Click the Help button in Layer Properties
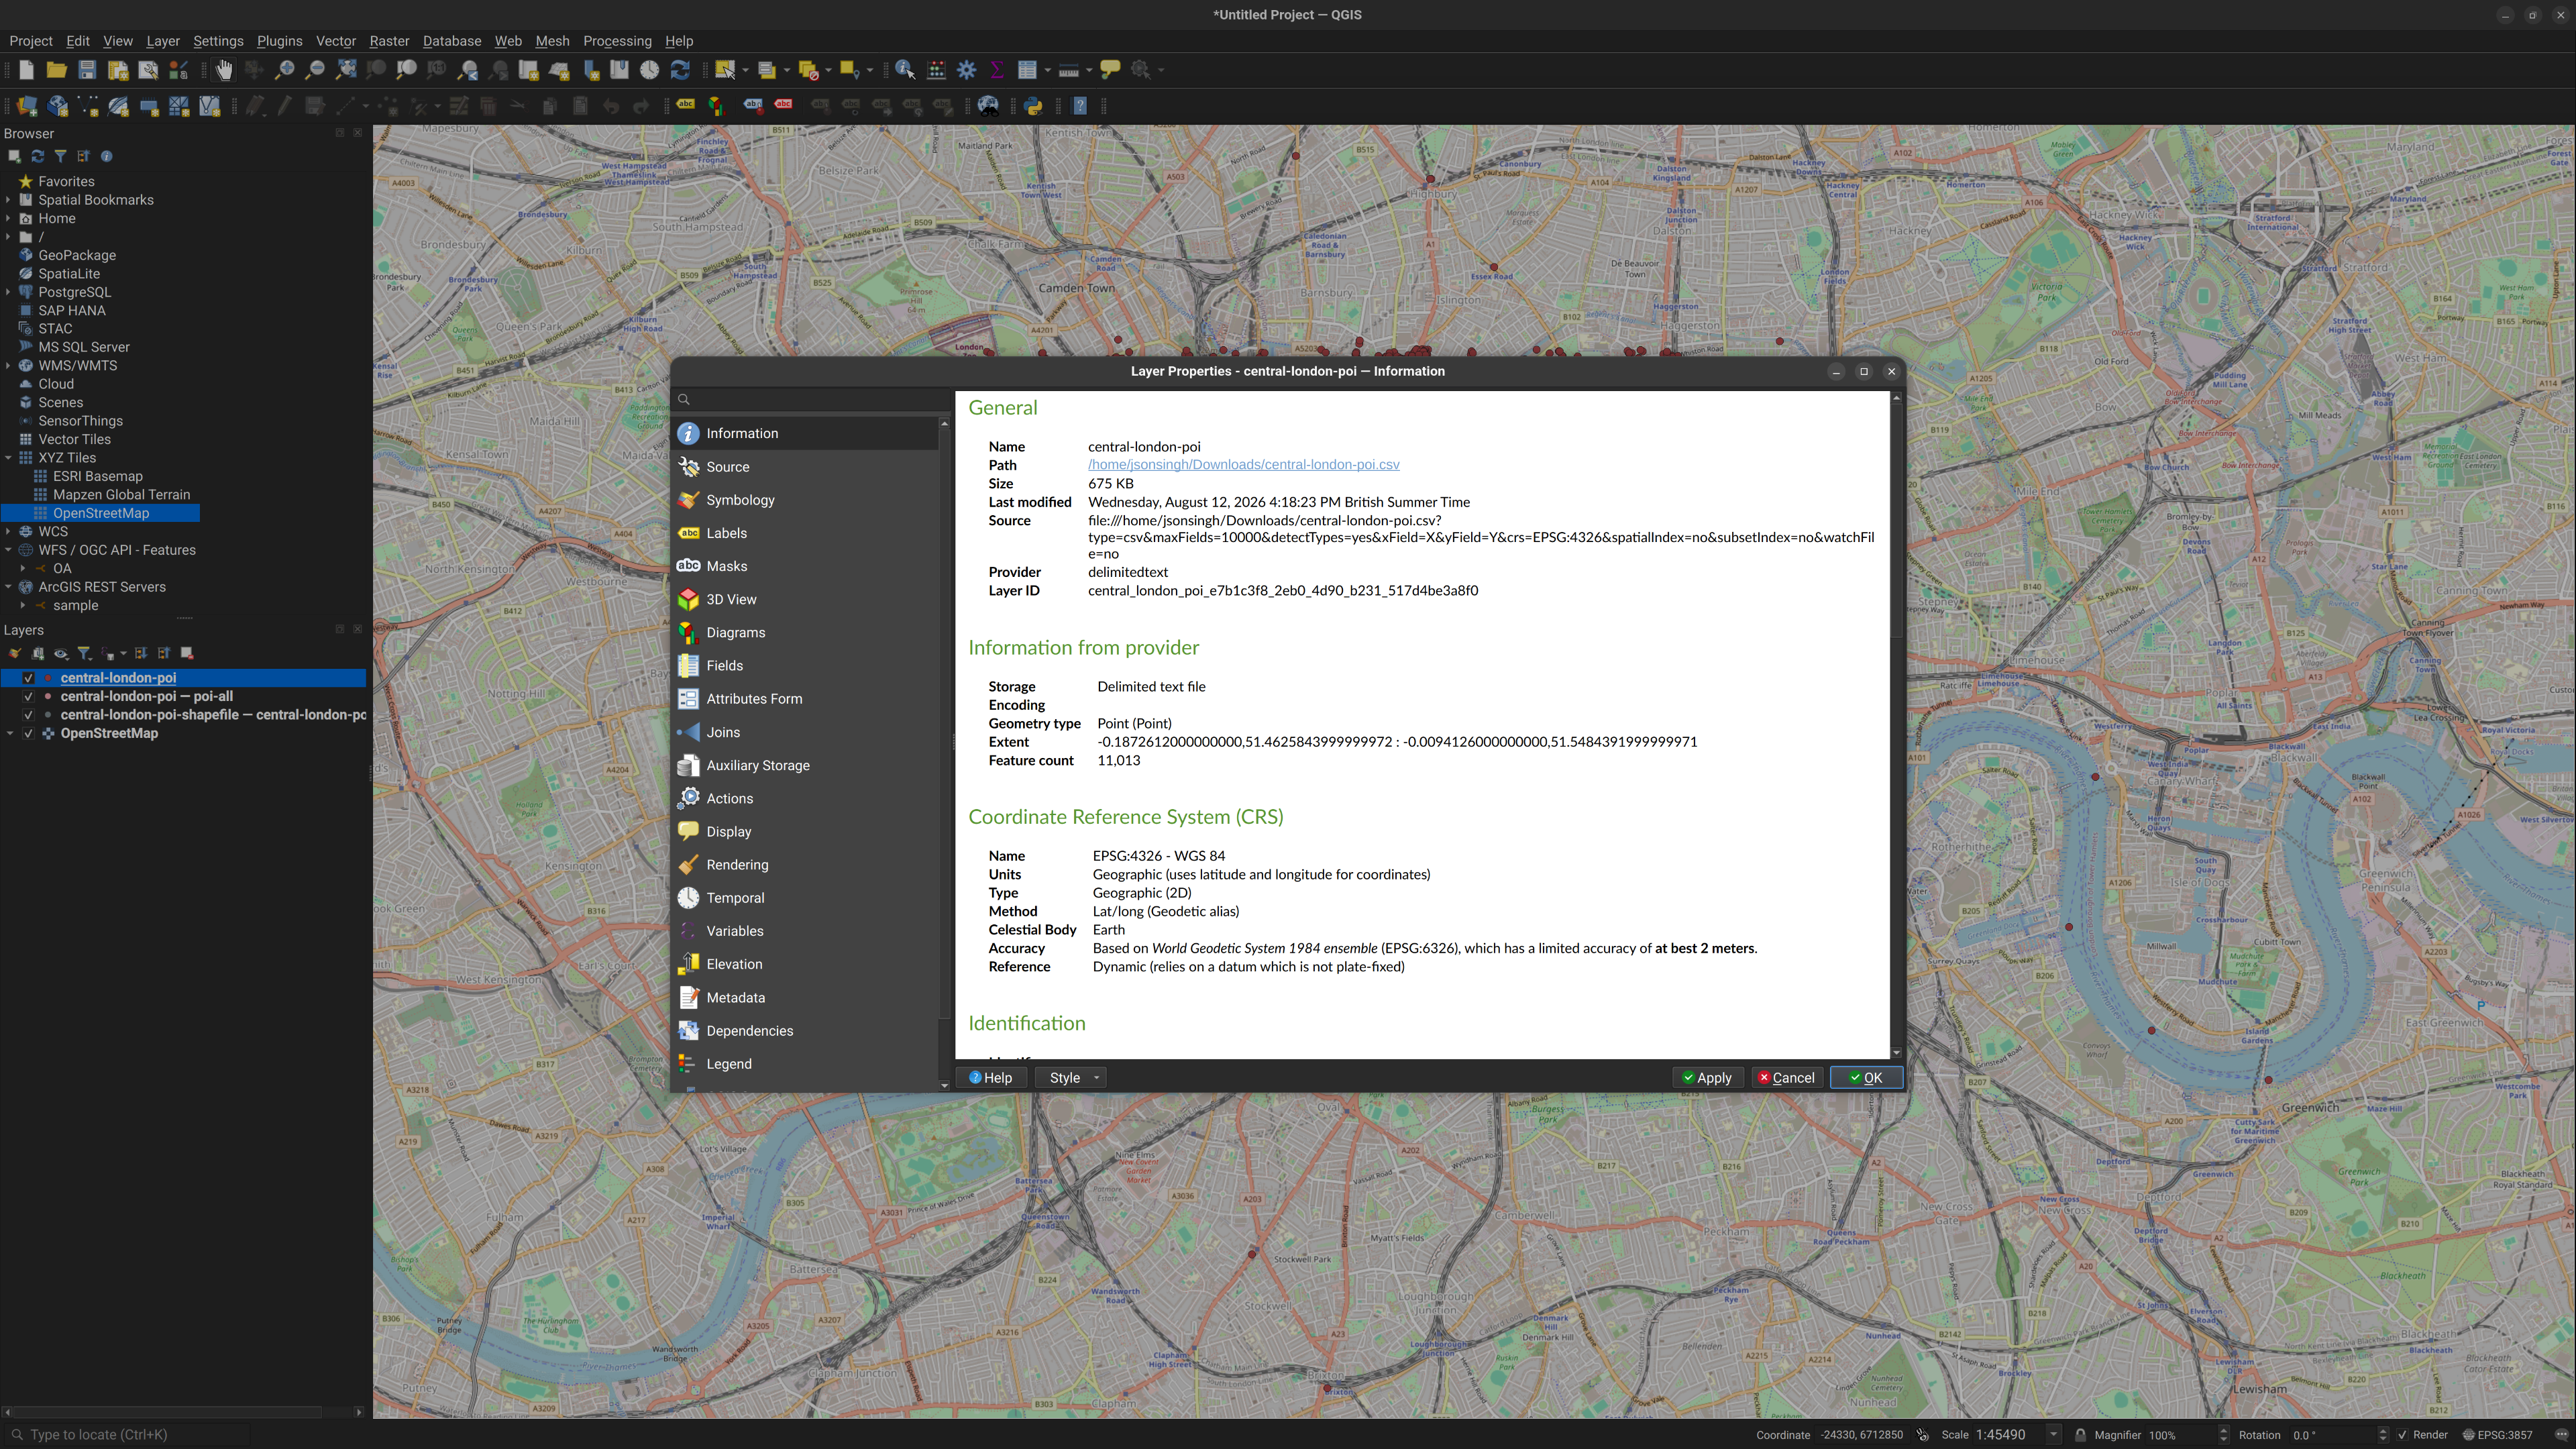2576x1449 pixels. [x=991, y=1078]
